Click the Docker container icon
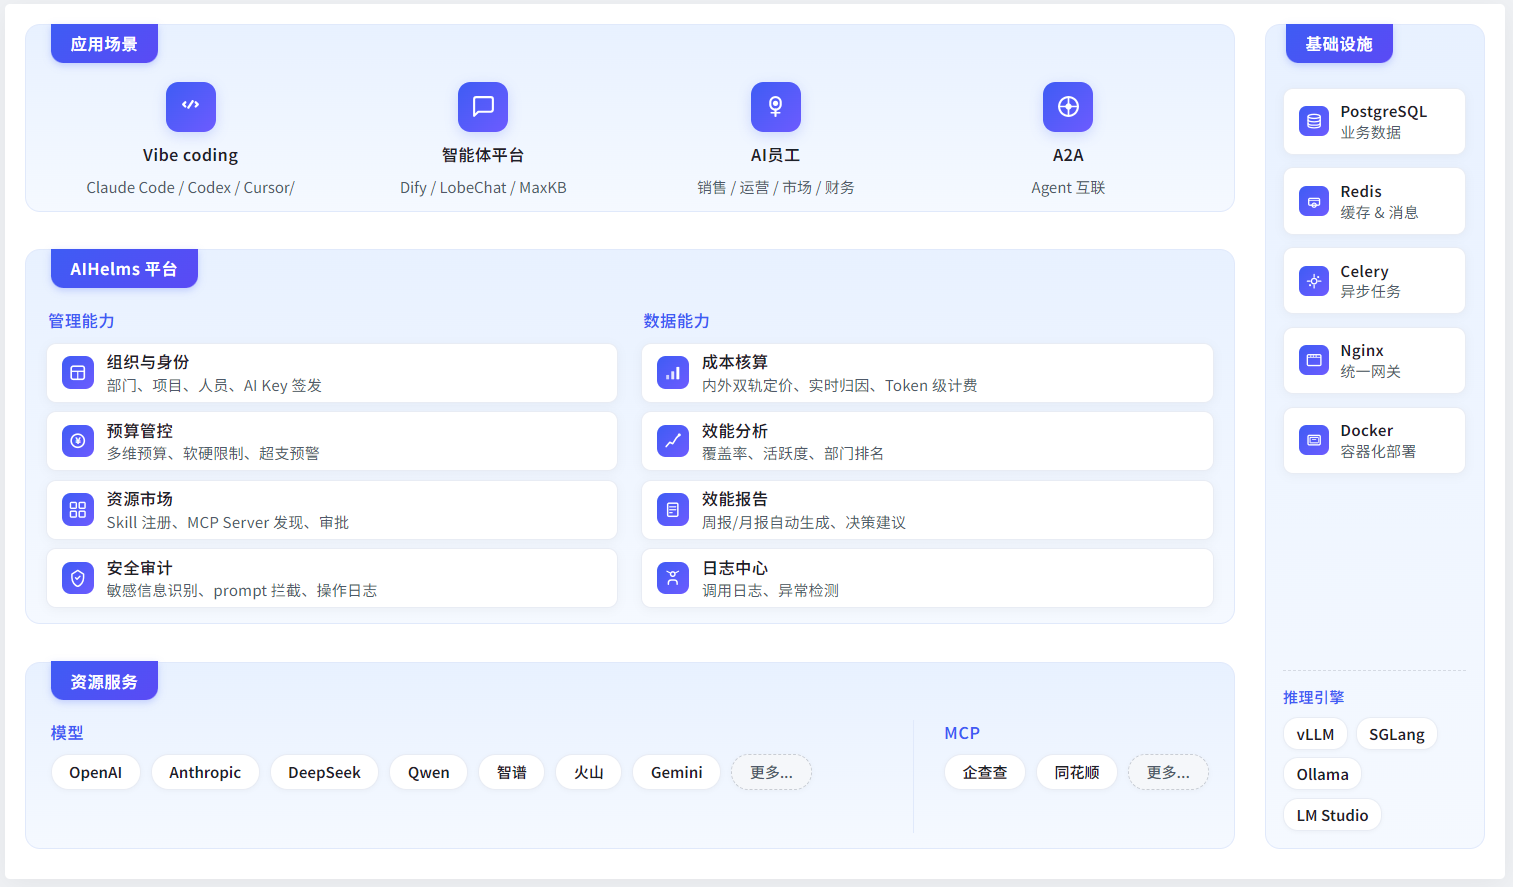This screenshot has height=887, width=1513. coord(1314,440)
